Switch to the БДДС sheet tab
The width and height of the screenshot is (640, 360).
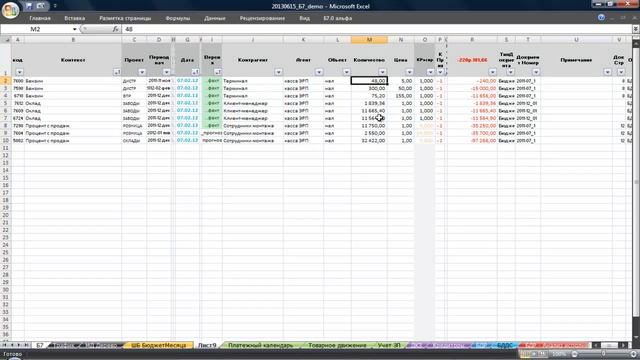tap(505, 345)
